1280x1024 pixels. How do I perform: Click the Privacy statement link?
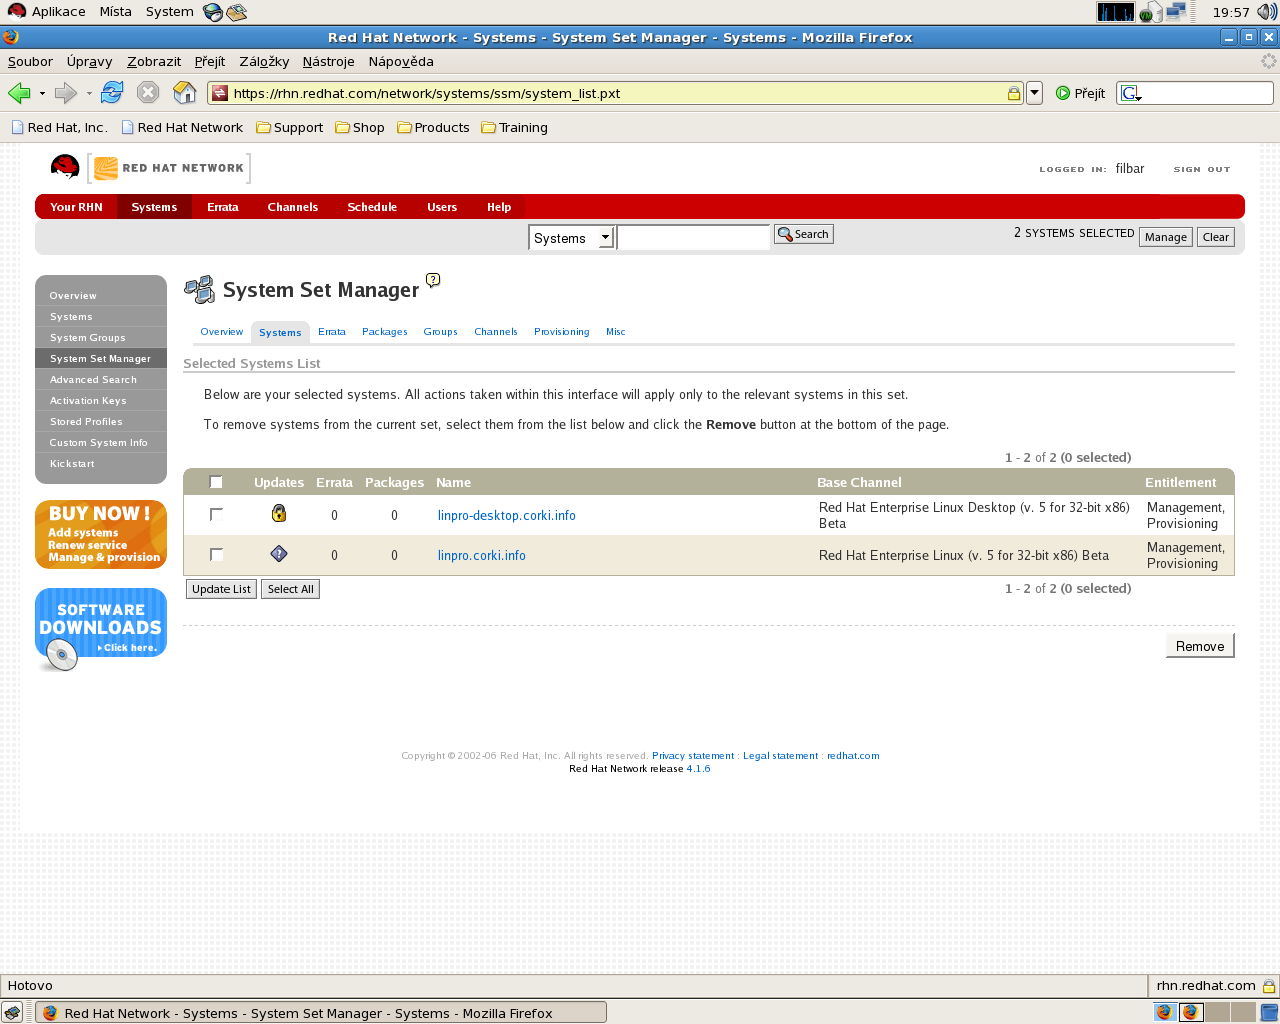point(693,756)
